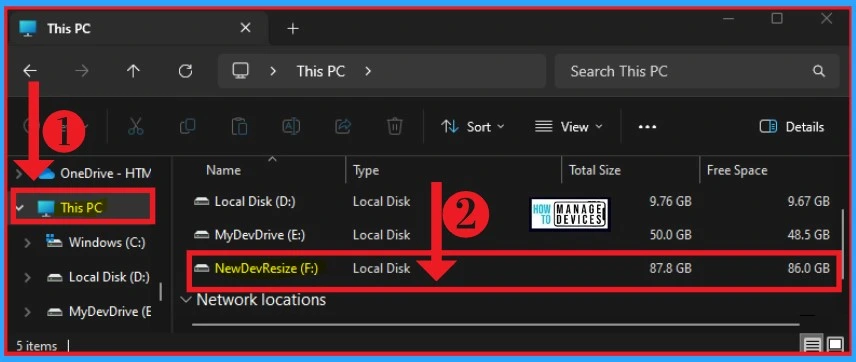The image size is (856, 362).
Task: Select This PC in the sidebar
Action: pos(82,207)
